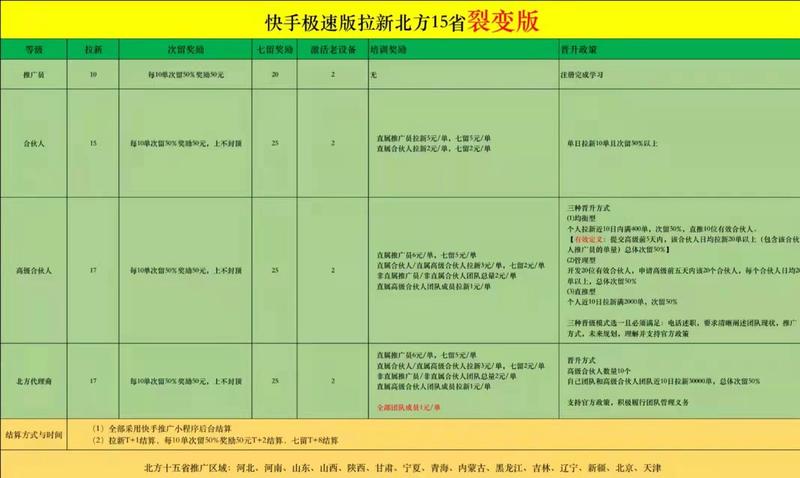Click the '高级合伙人' level cell
Viewport: 800px width, 478px height.
[x=34, y=270]
